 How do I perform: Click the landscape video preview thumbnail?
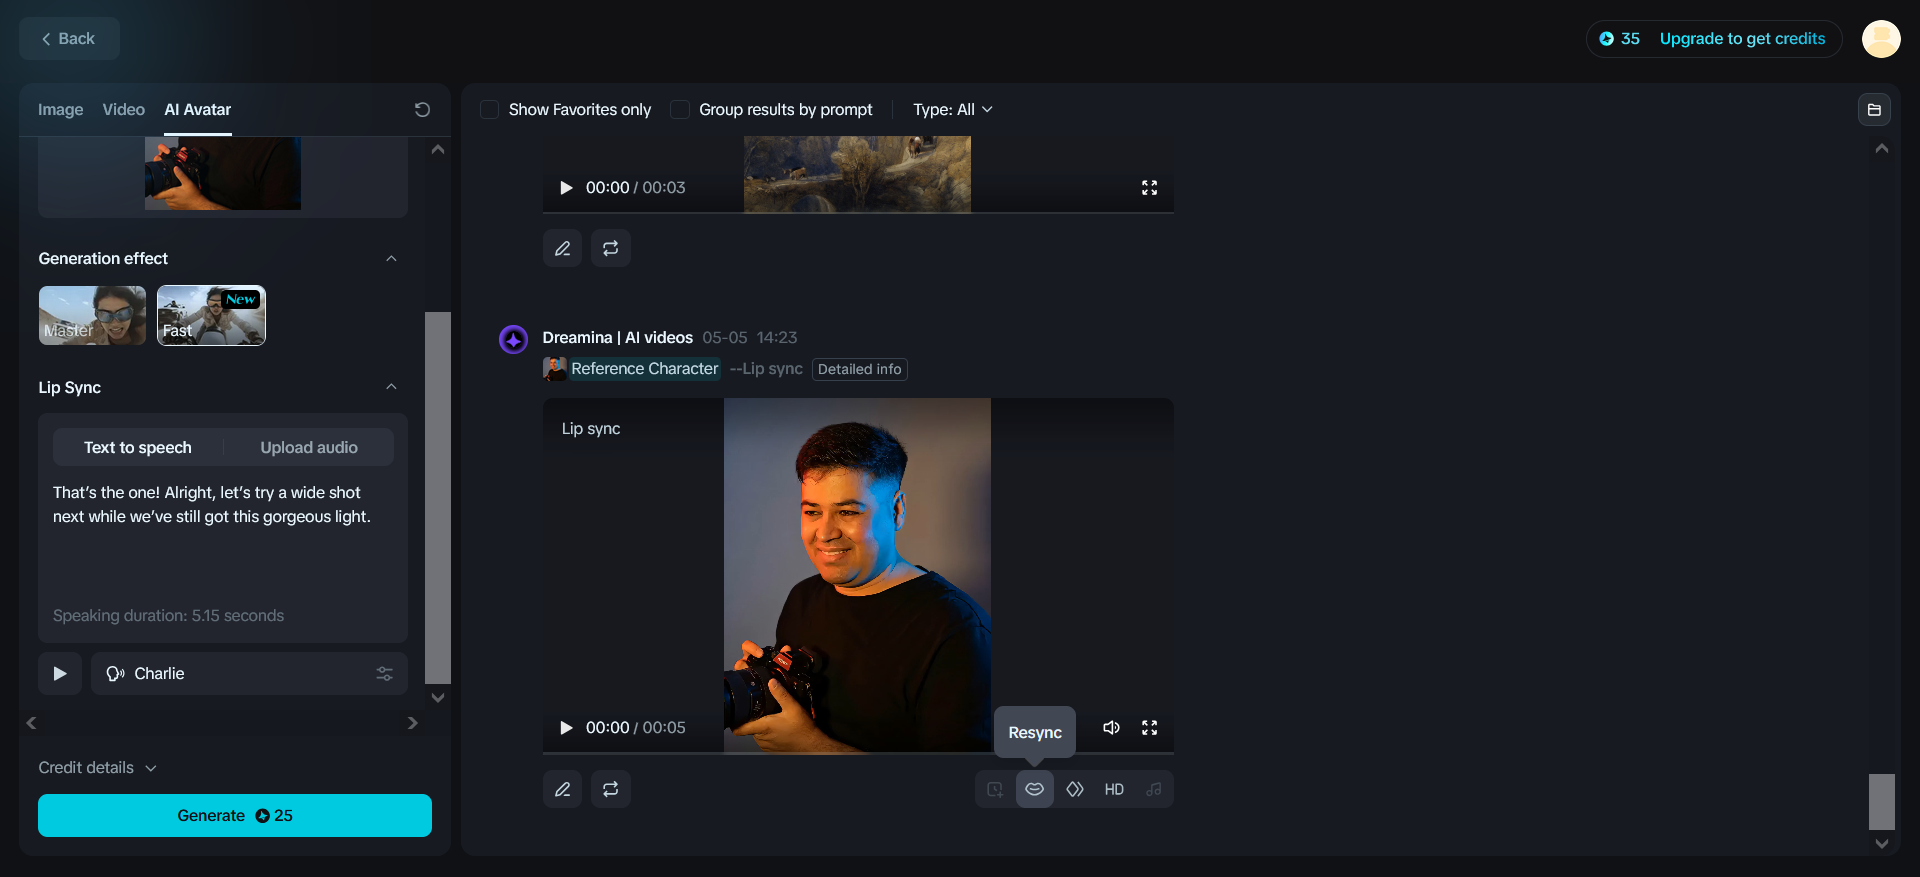click(x=857, y=174)
